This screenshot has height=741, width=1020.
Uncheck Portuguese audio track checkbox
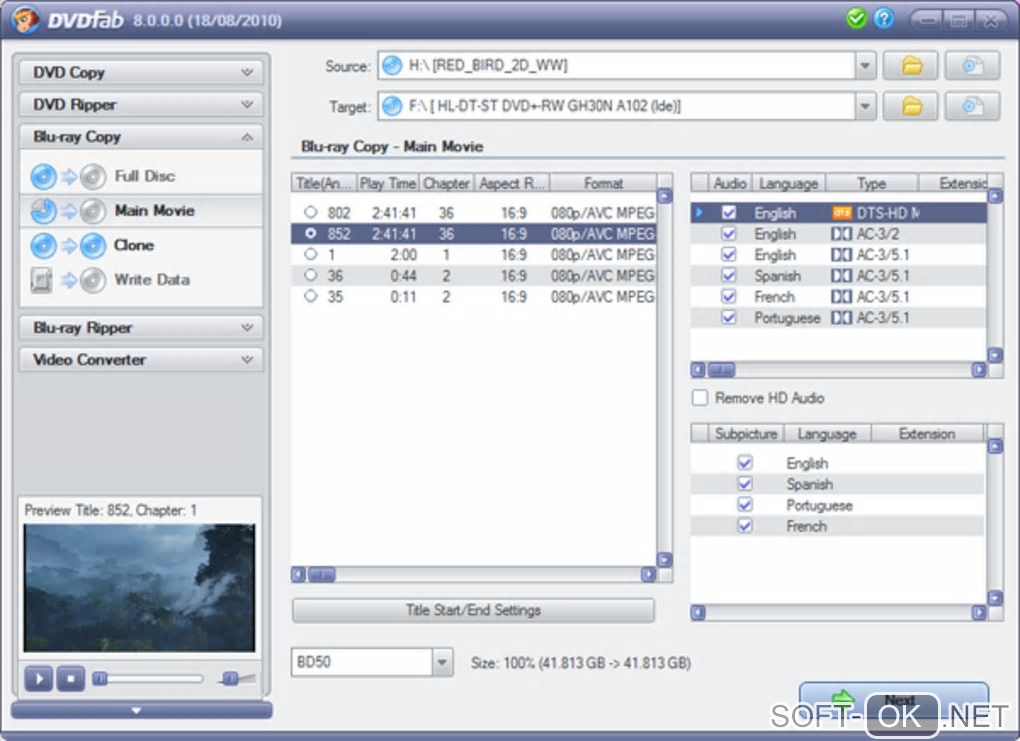pos(729,317)
